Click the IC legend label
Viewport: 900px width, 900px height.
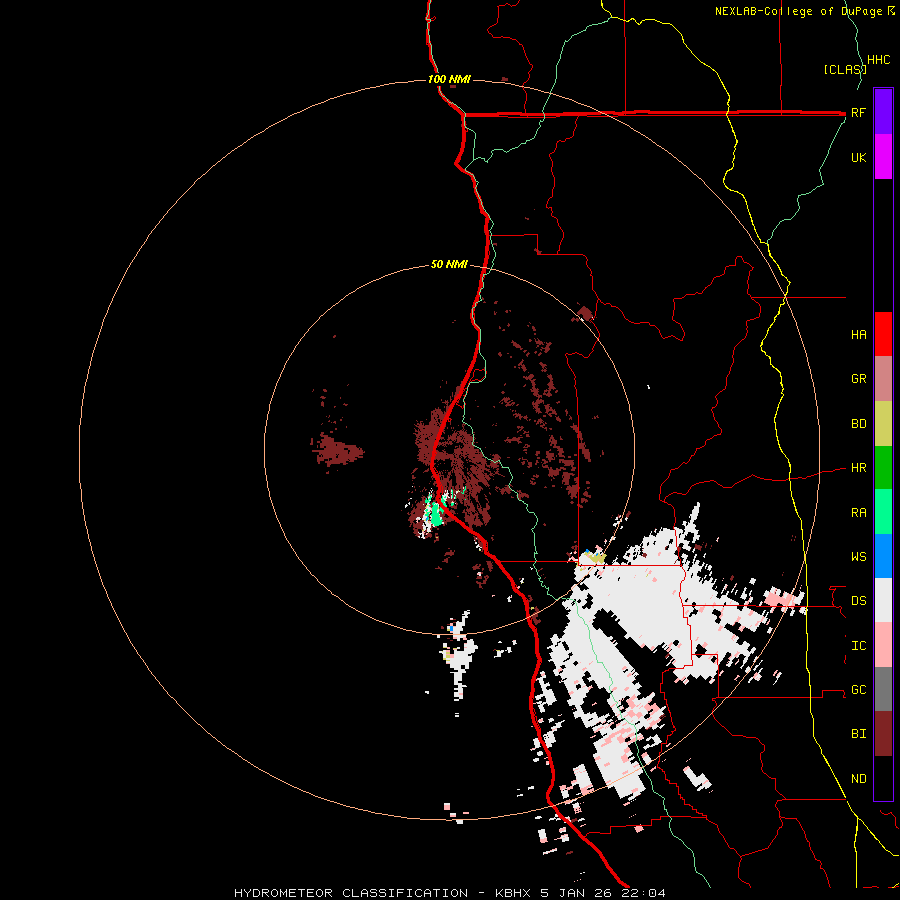[858, 645]
